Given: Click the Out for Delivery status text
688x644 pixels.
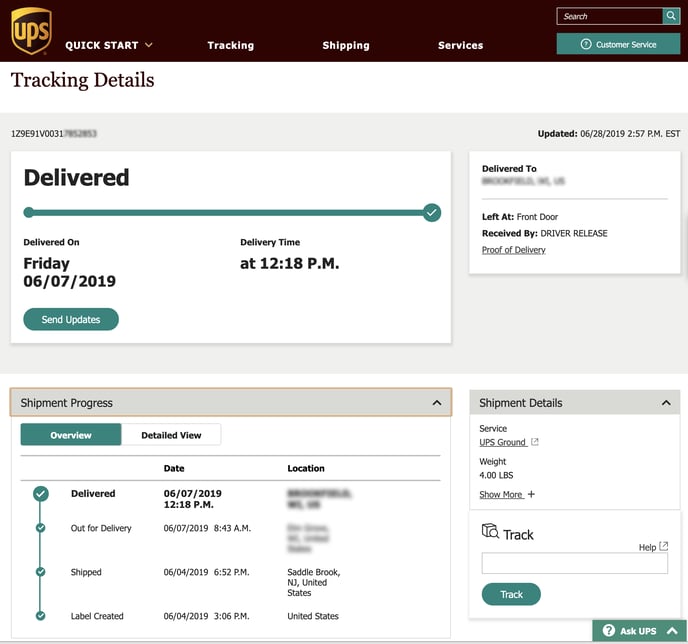Looking at the screenshot, I should coord(101,528).
